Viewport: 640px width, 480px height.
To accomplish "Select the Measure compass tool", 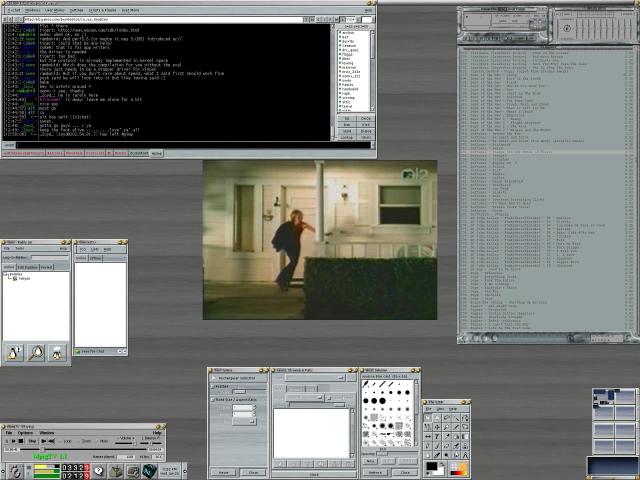I will pos(465,455).
